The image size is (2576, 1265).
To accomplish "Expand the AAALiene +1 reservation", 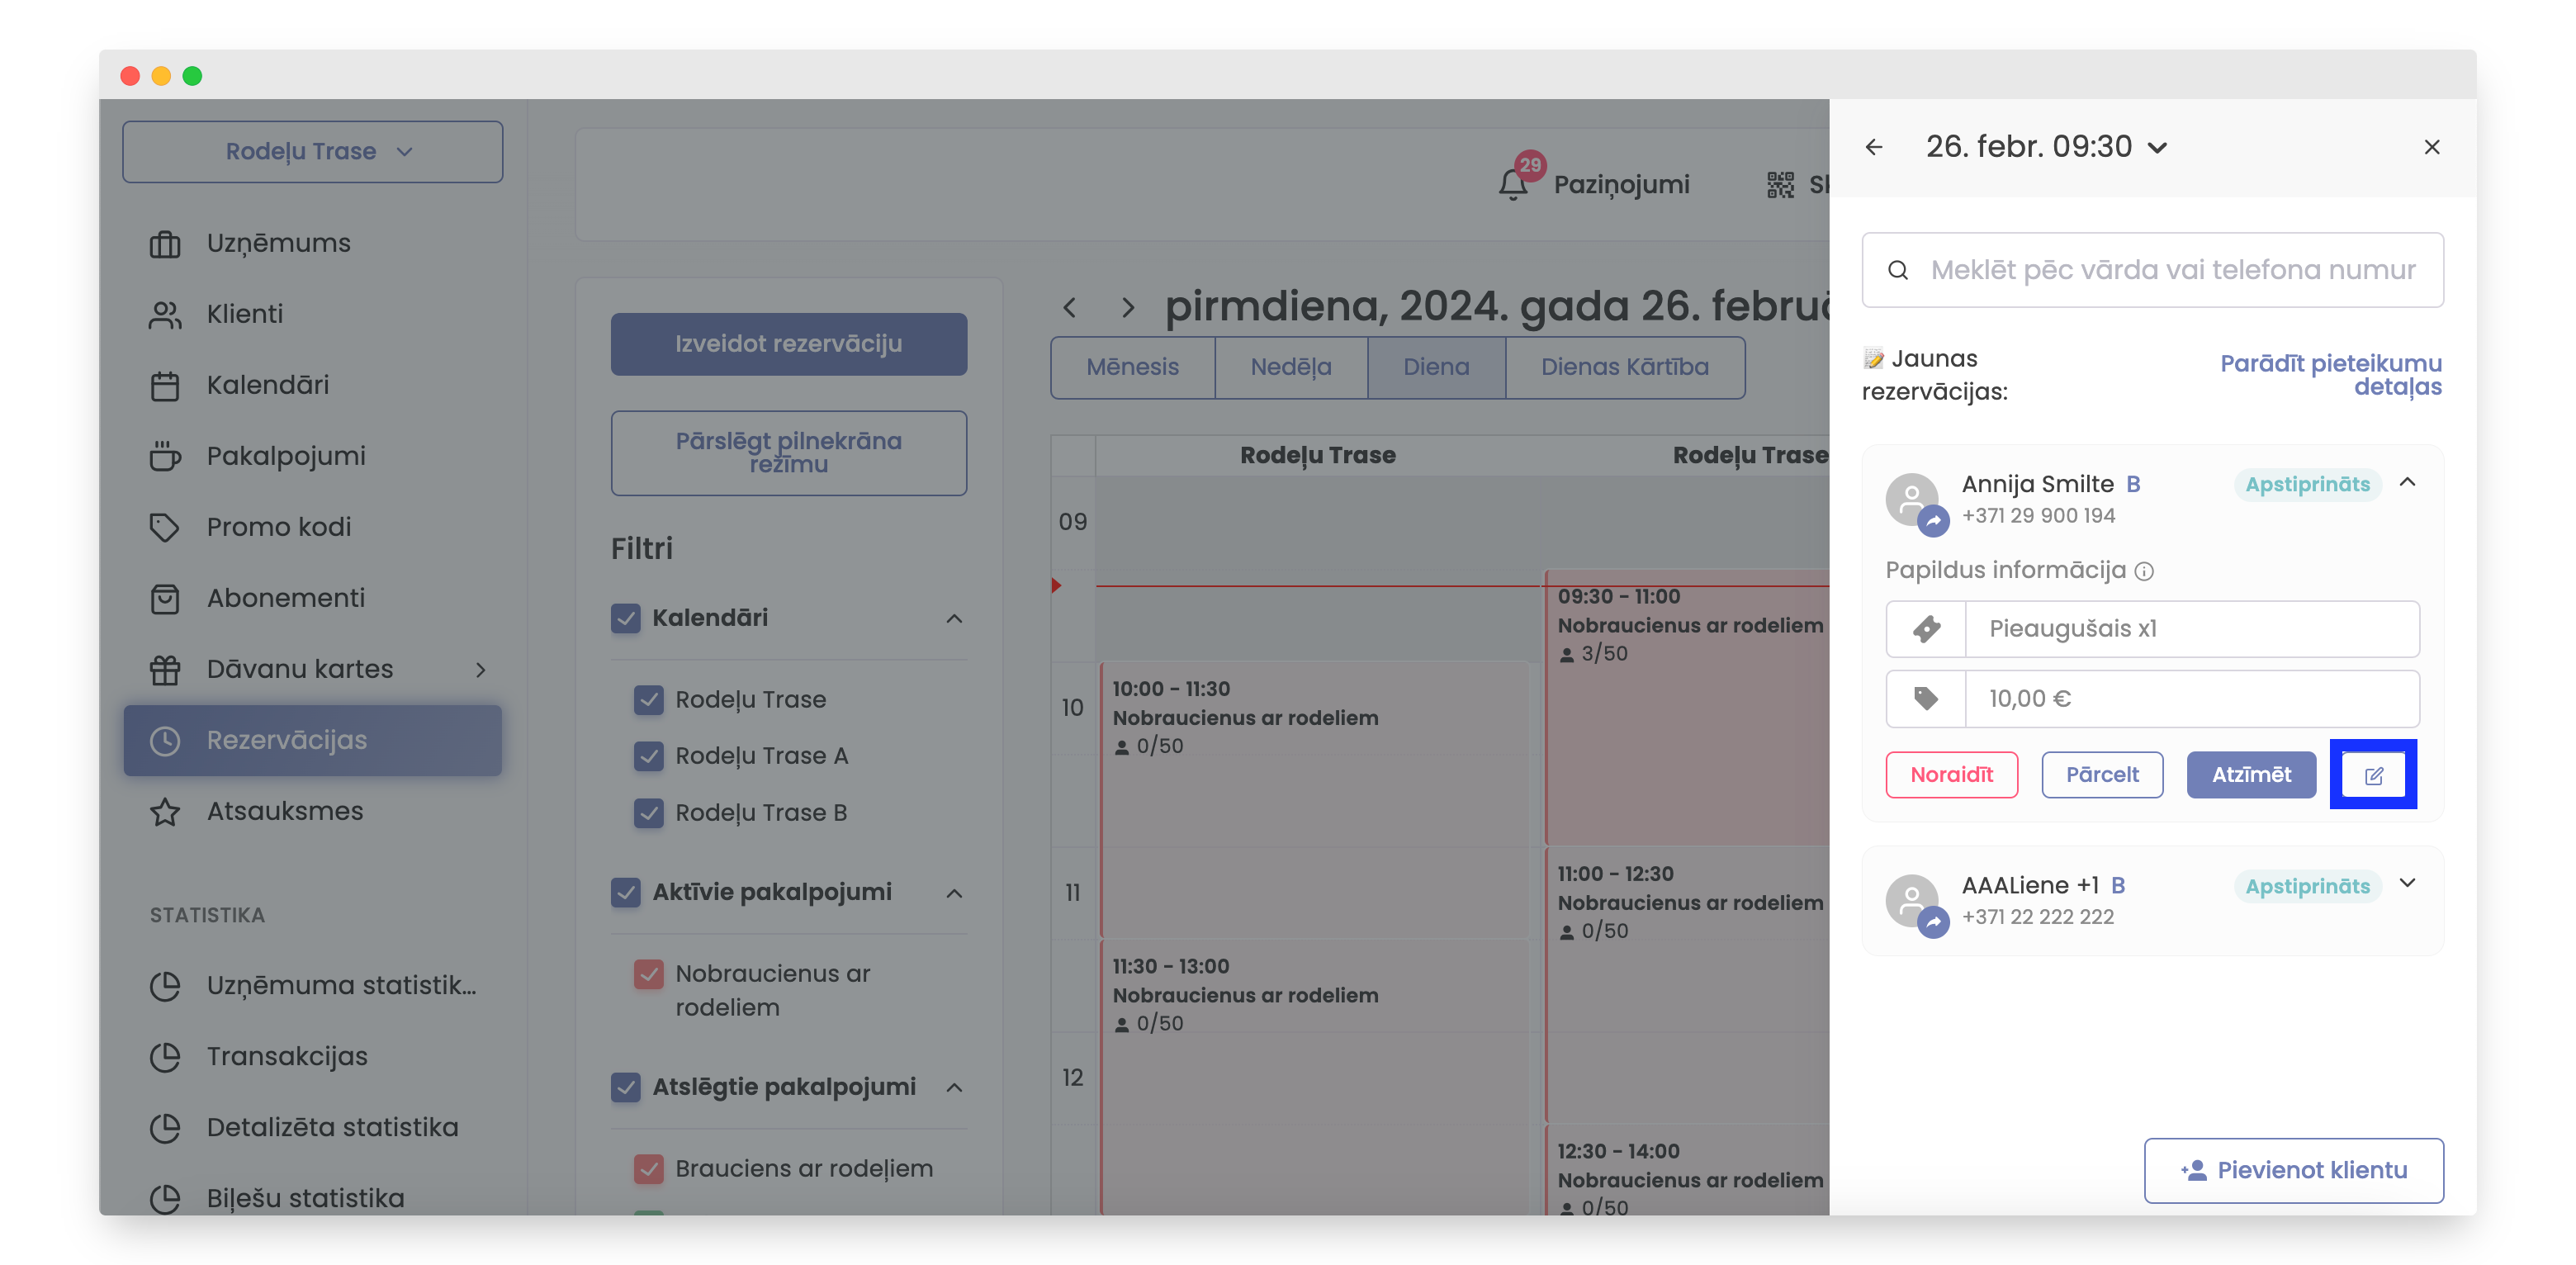I will point(2407,883).
